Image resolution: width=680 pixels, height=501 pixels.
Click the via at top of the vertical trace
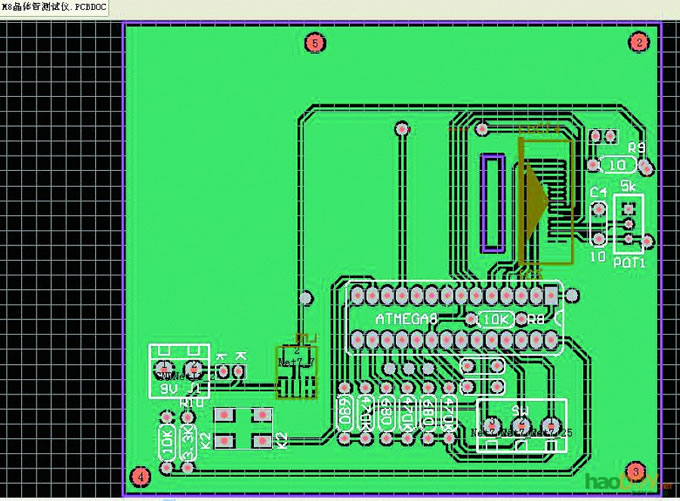[x=402, y=129]
